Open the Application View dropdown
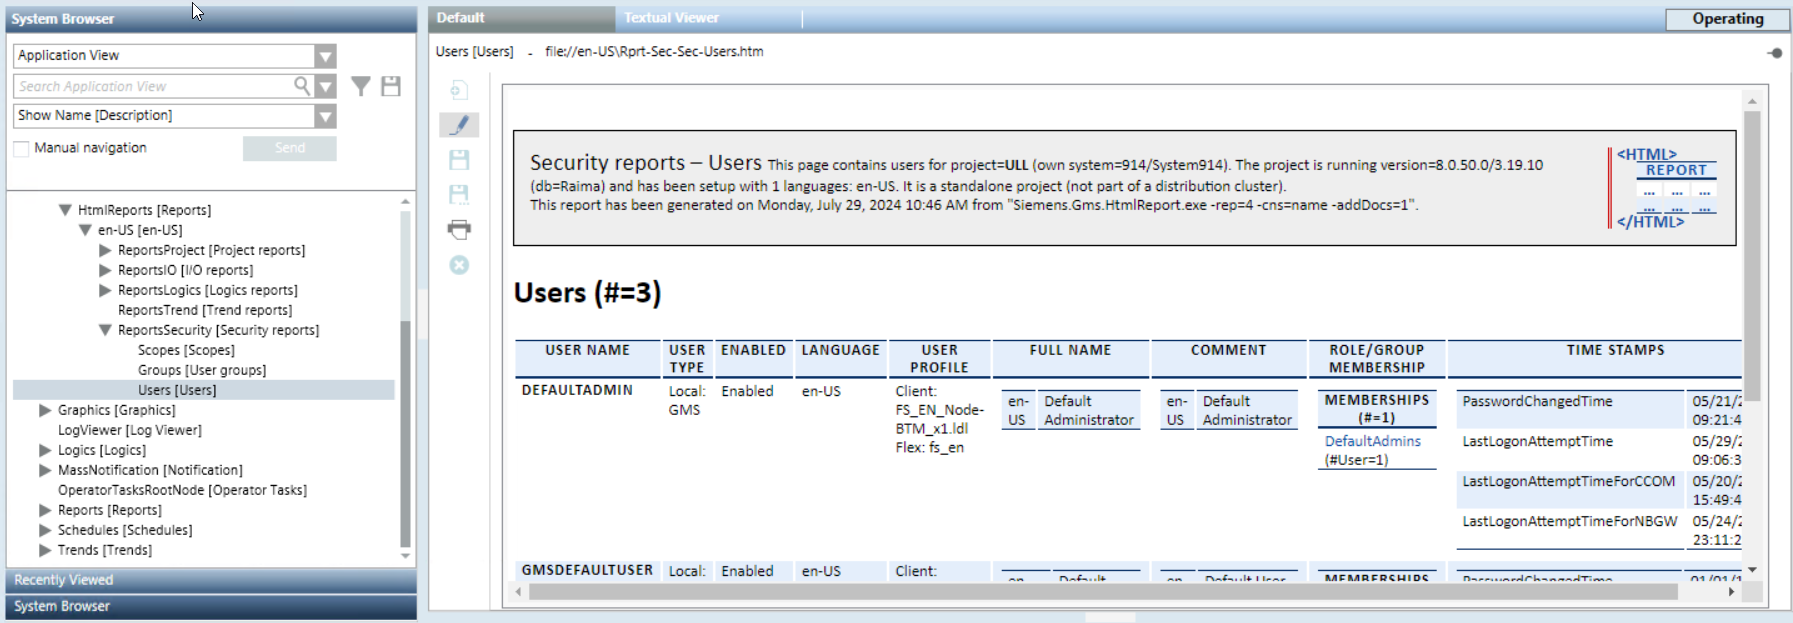The height and width of the screenshot is (623, 1793). [x=325, y=56]
